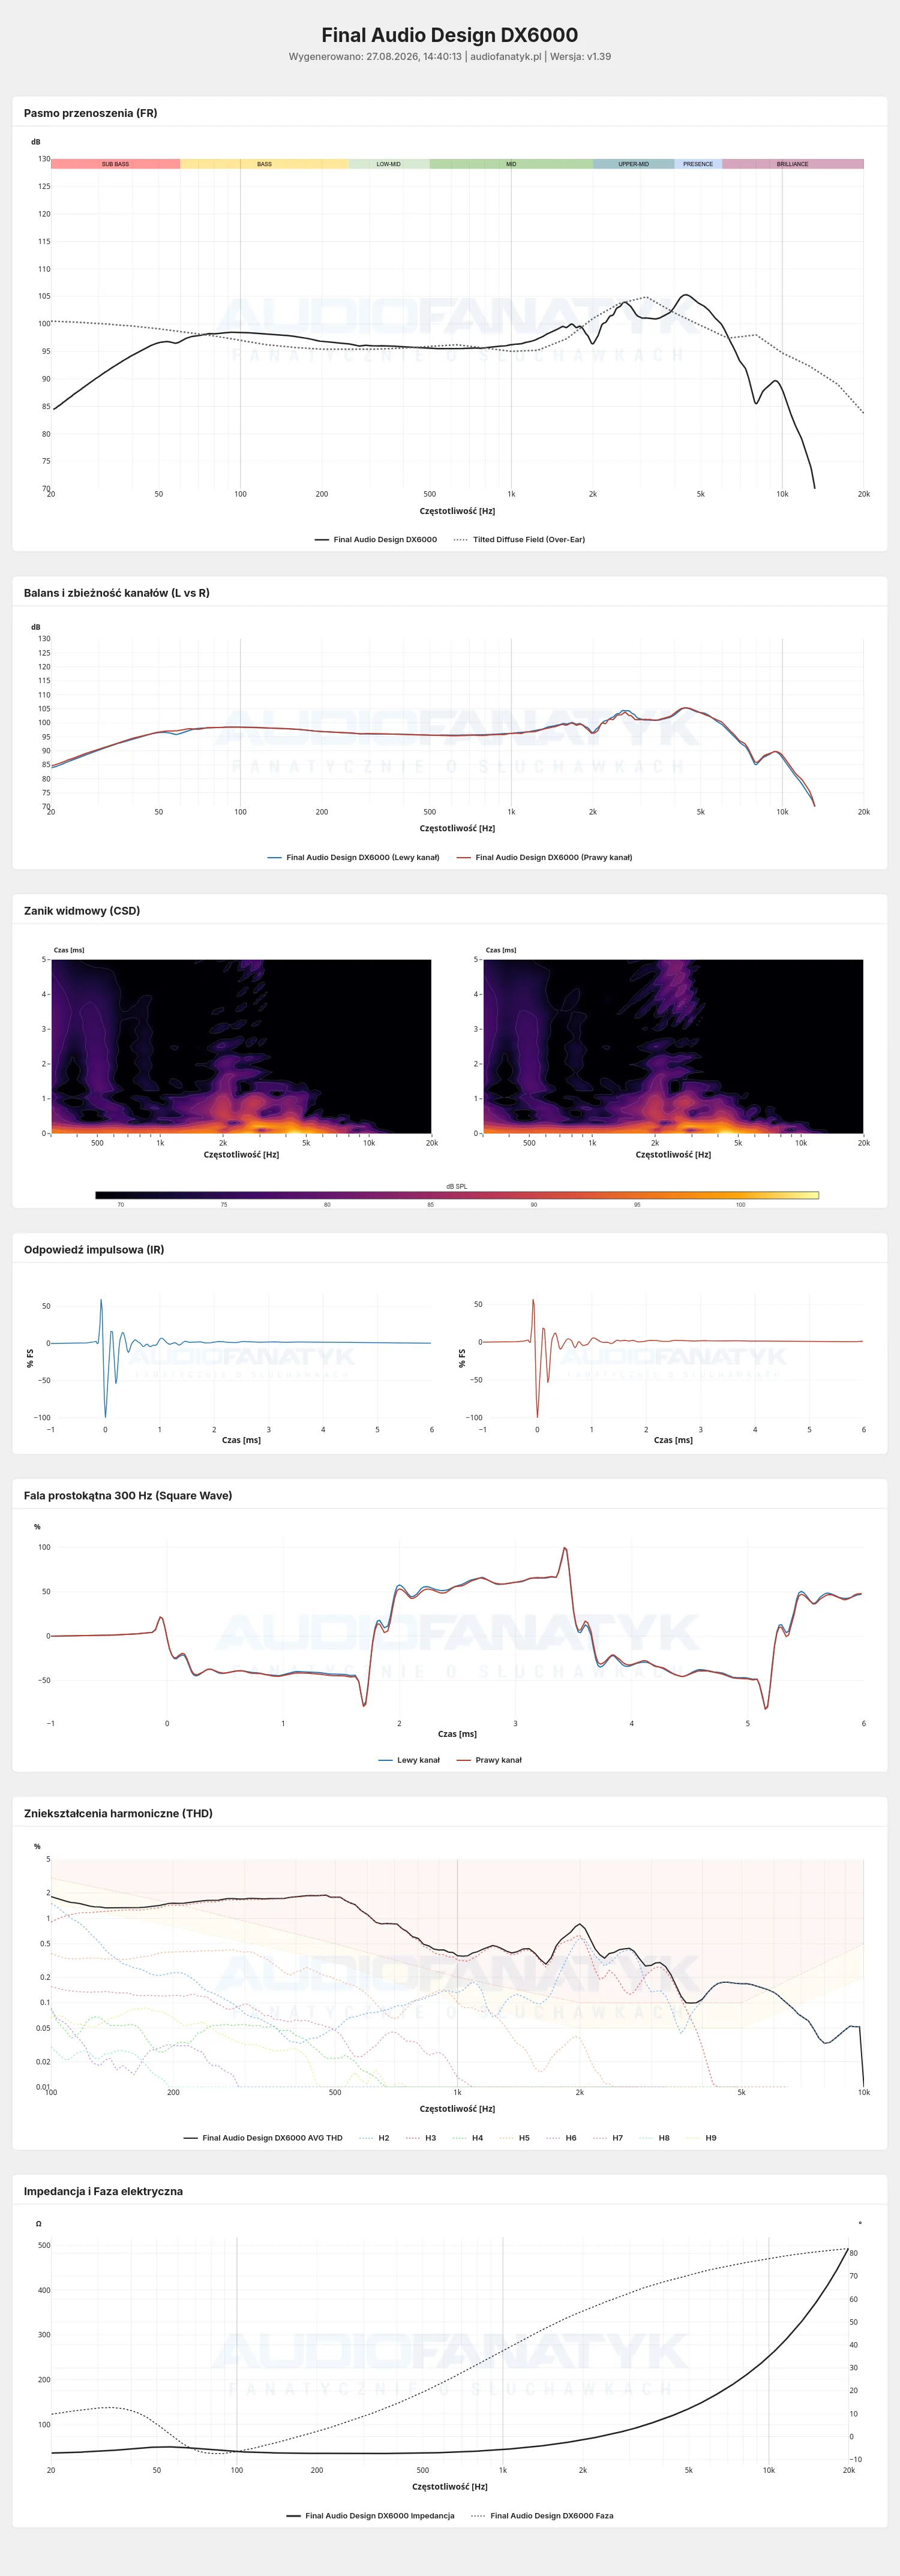This screenshot has width=900, height=2576.
Task: Toggle the DX6000 AVG THD legend entry
Action: tap(263, 2138)
